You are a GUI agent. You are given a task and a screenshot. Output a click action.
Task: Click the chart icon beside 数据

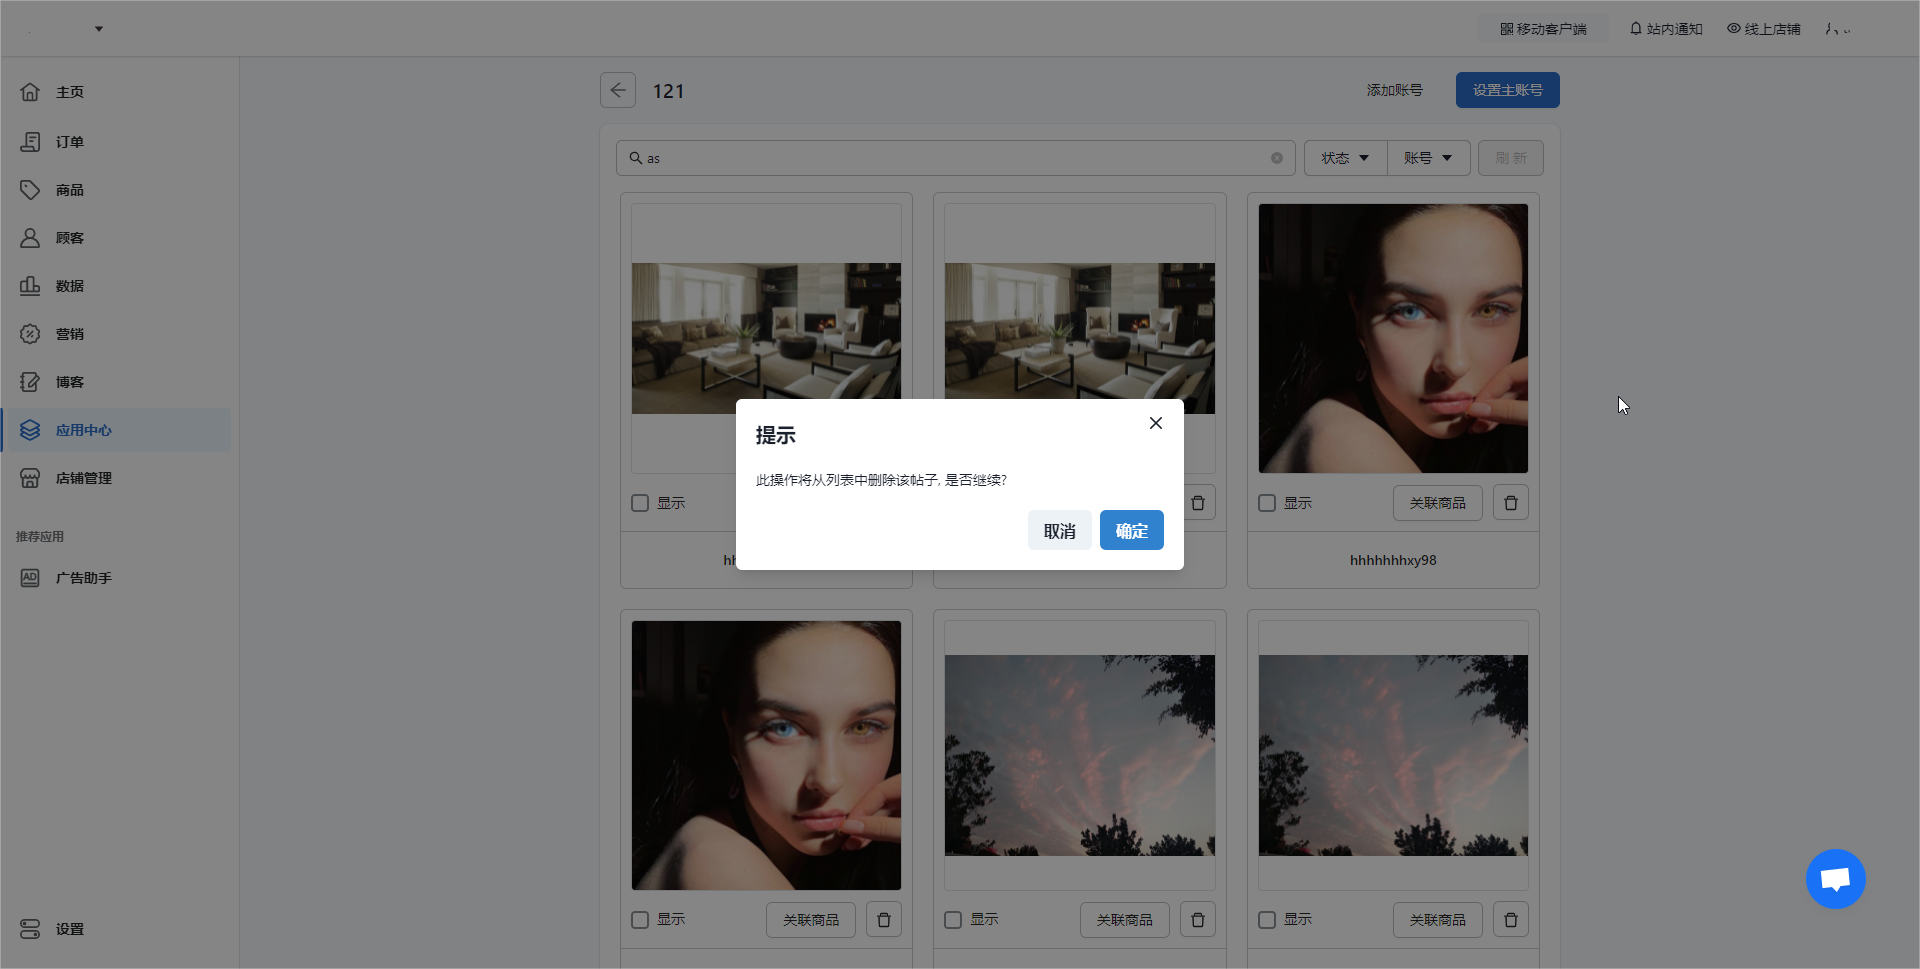[30, 286]
